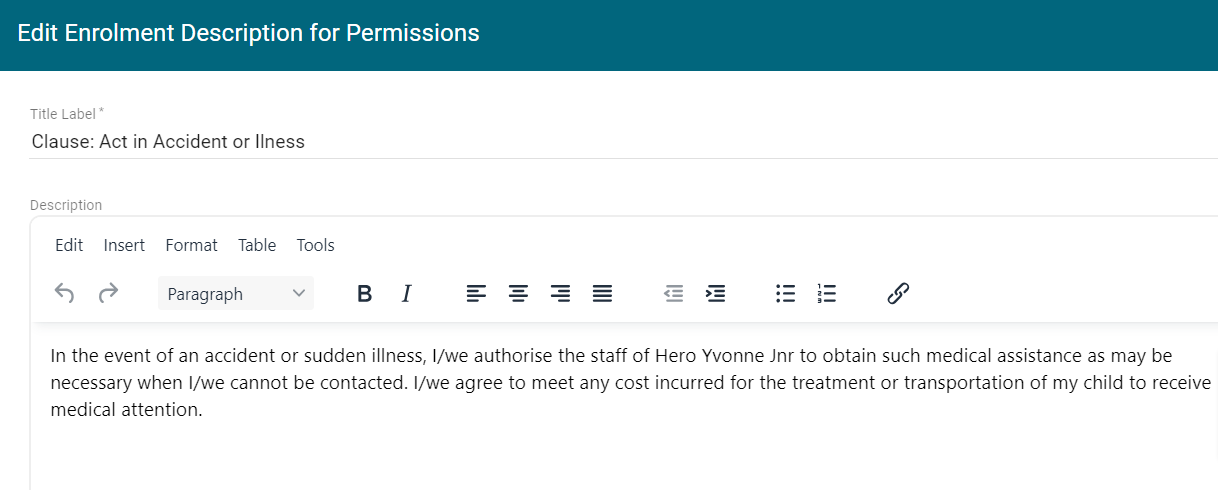
Task: Open the Tools menu
Action: 315,245
